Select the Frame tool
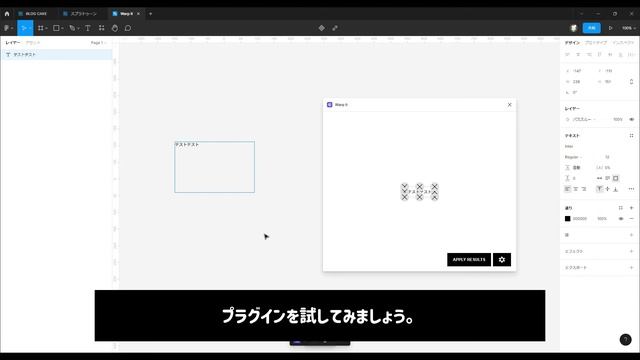Image resolution: width=640 pixels, height=360 pixels. [x=41, y=28]
